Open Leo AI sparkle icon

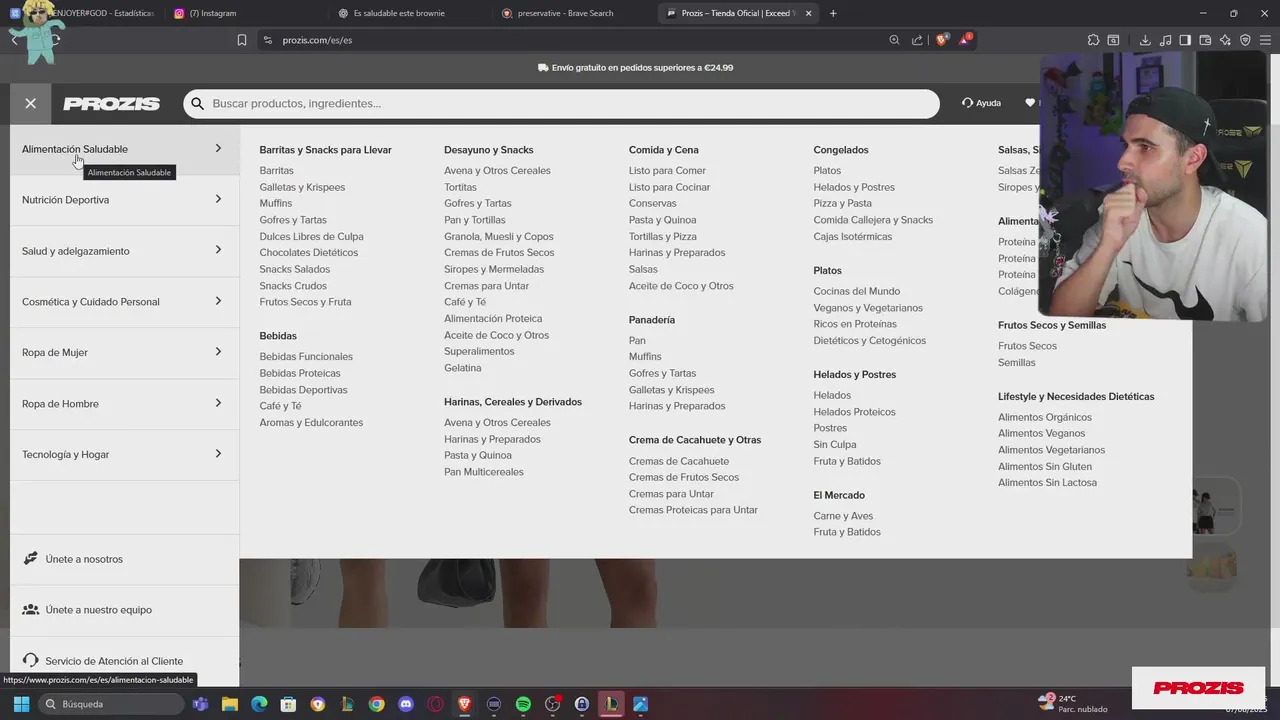pos(1225,40)
